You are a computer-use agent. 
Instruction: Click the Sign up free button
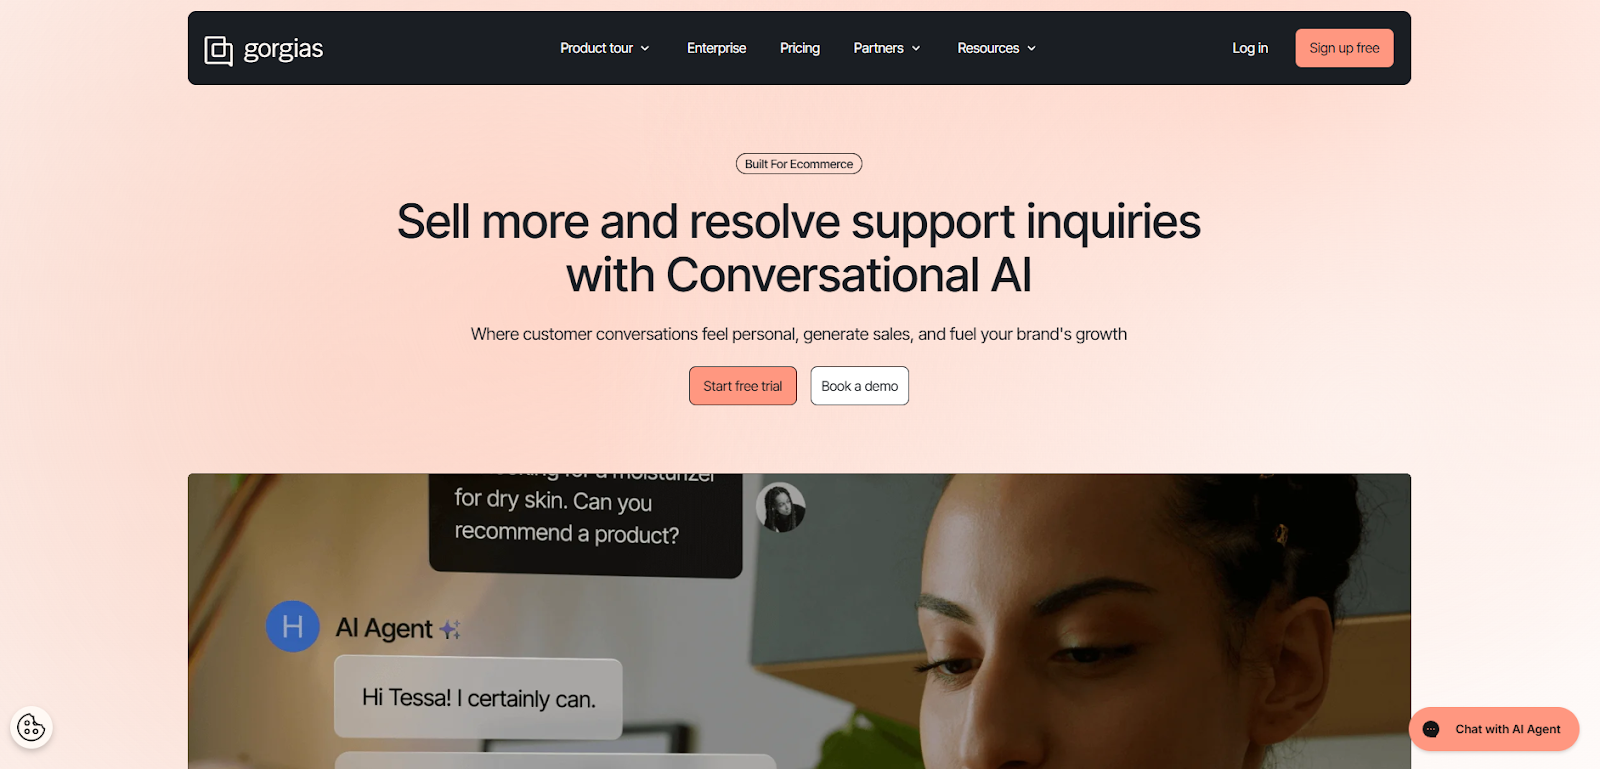[x=1344, y=48]
